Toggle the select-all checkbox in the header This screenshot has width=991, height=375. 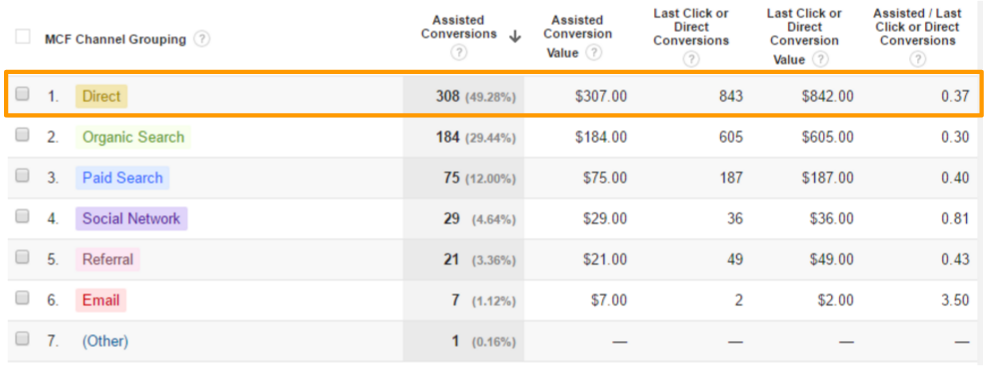tap(23, 37)
